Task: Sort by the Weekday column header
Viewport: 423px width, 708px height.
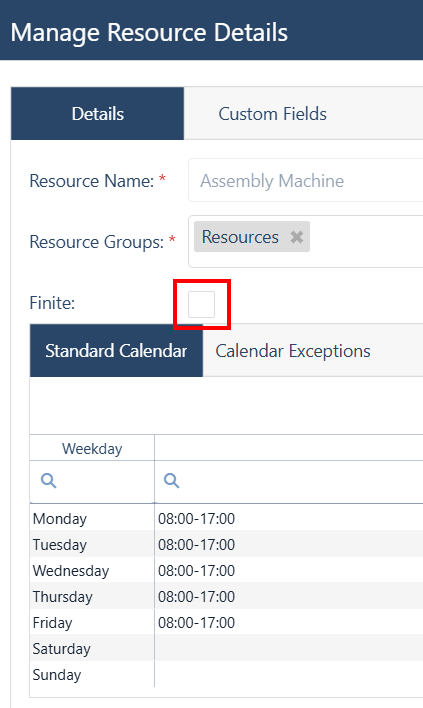Action: [x=92, y=448]
